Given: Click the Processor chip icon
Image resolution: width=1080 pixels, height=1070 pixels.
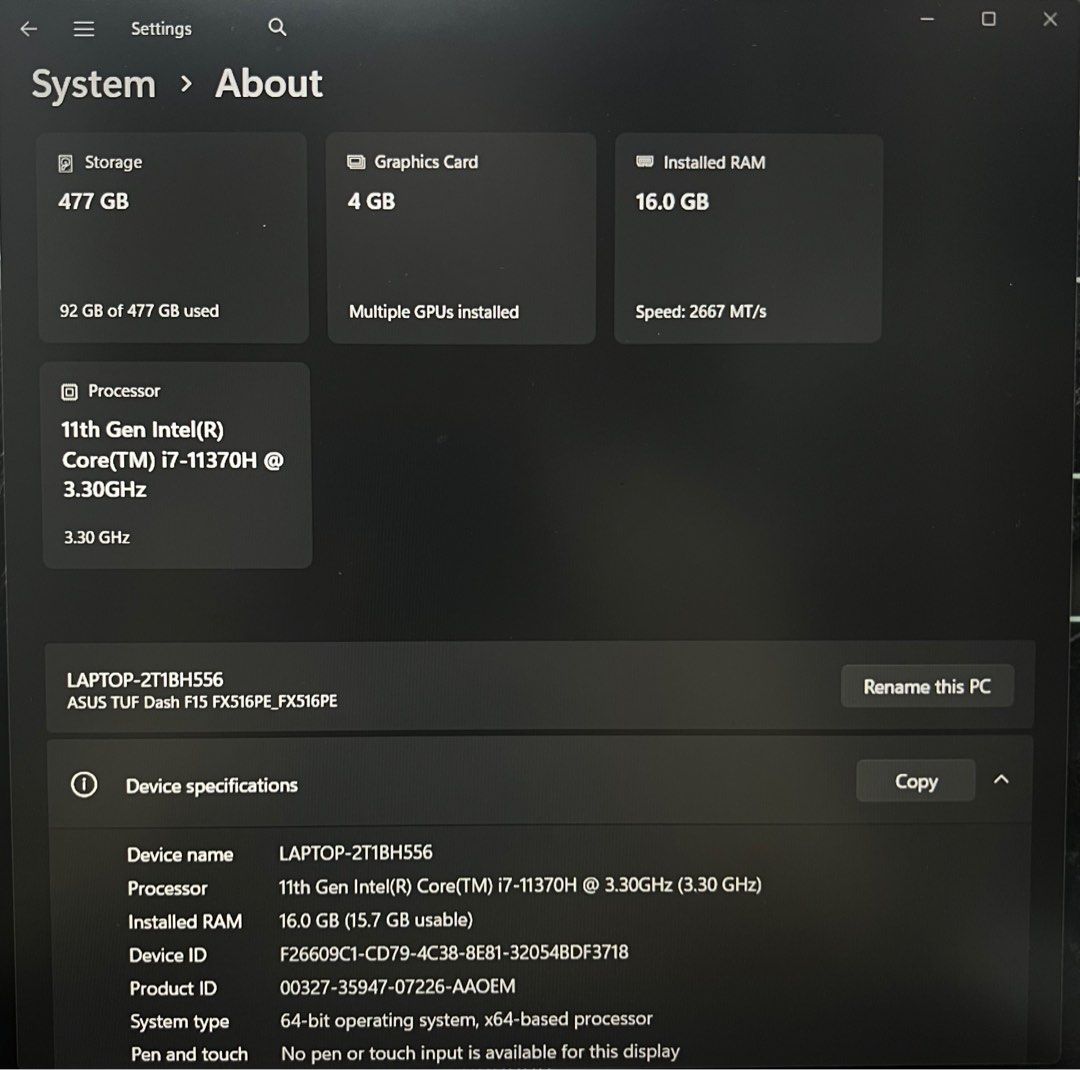Looking at the screenshot, I should (69, 390).
